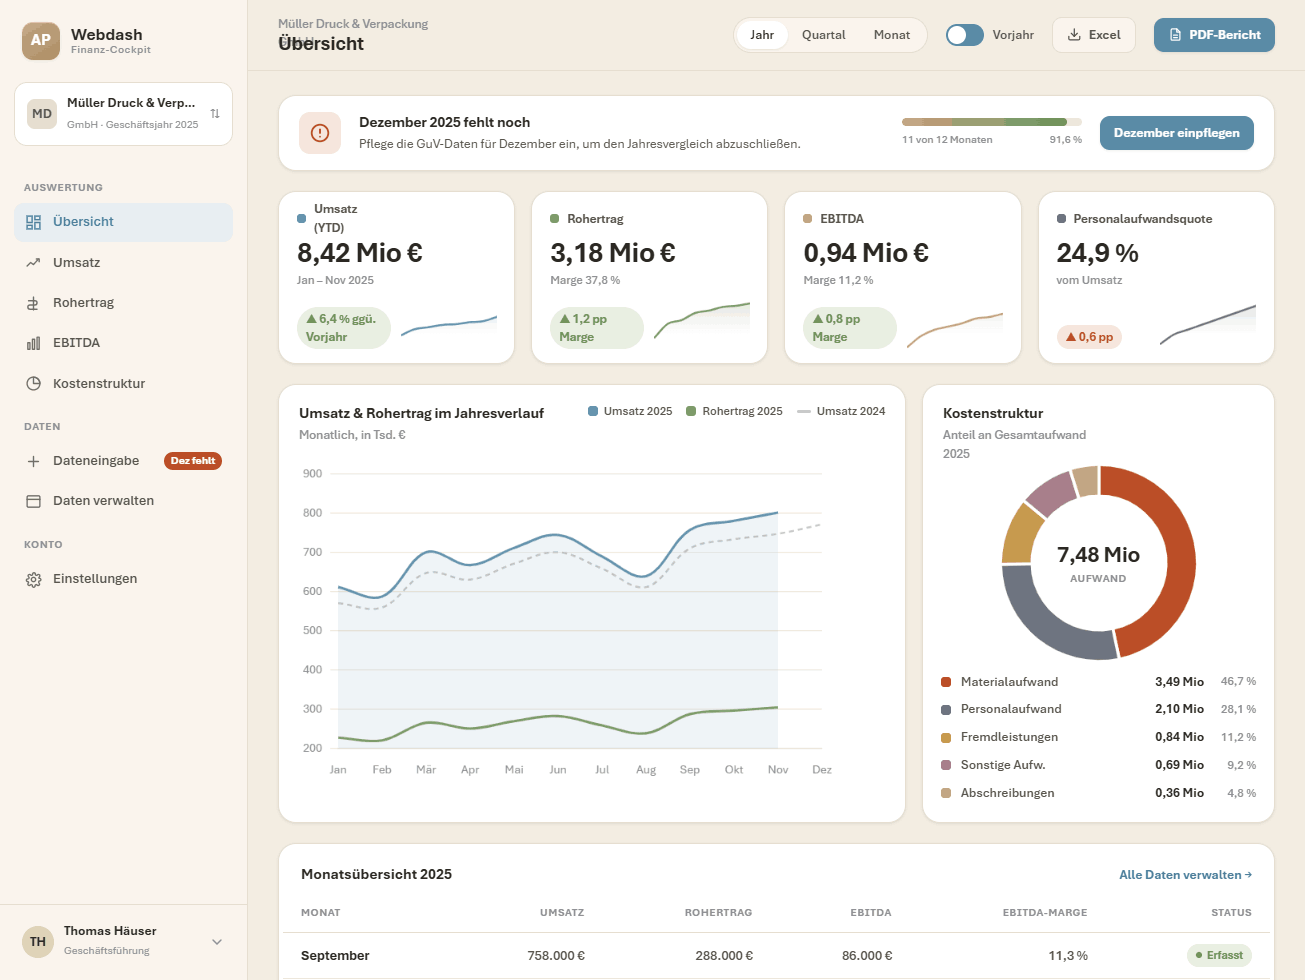Screen dimensions: 1305x980
Task: Click the Excel download icon
Action: coord(1074,35)
